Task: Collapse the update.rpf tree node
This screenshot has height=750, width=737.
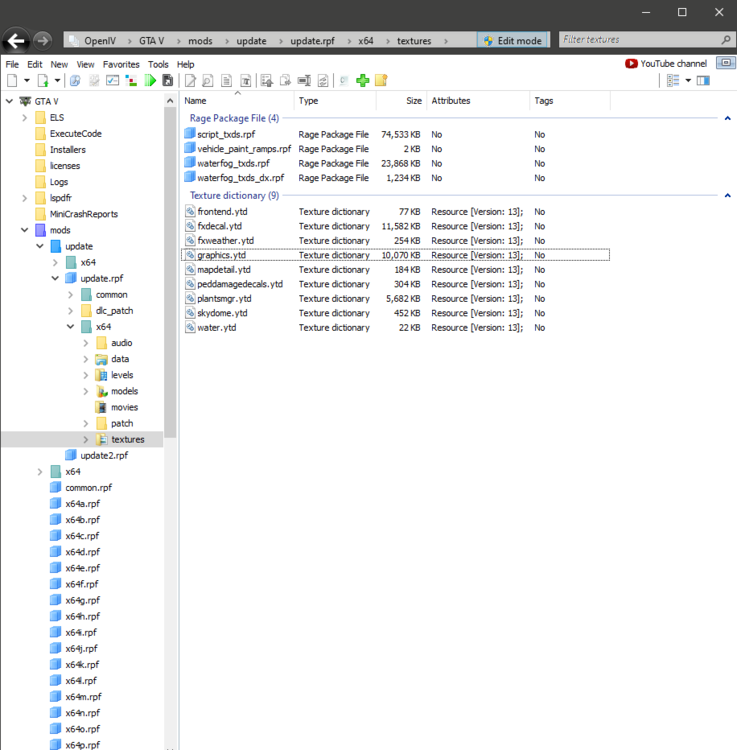Action: pos(55,278)
